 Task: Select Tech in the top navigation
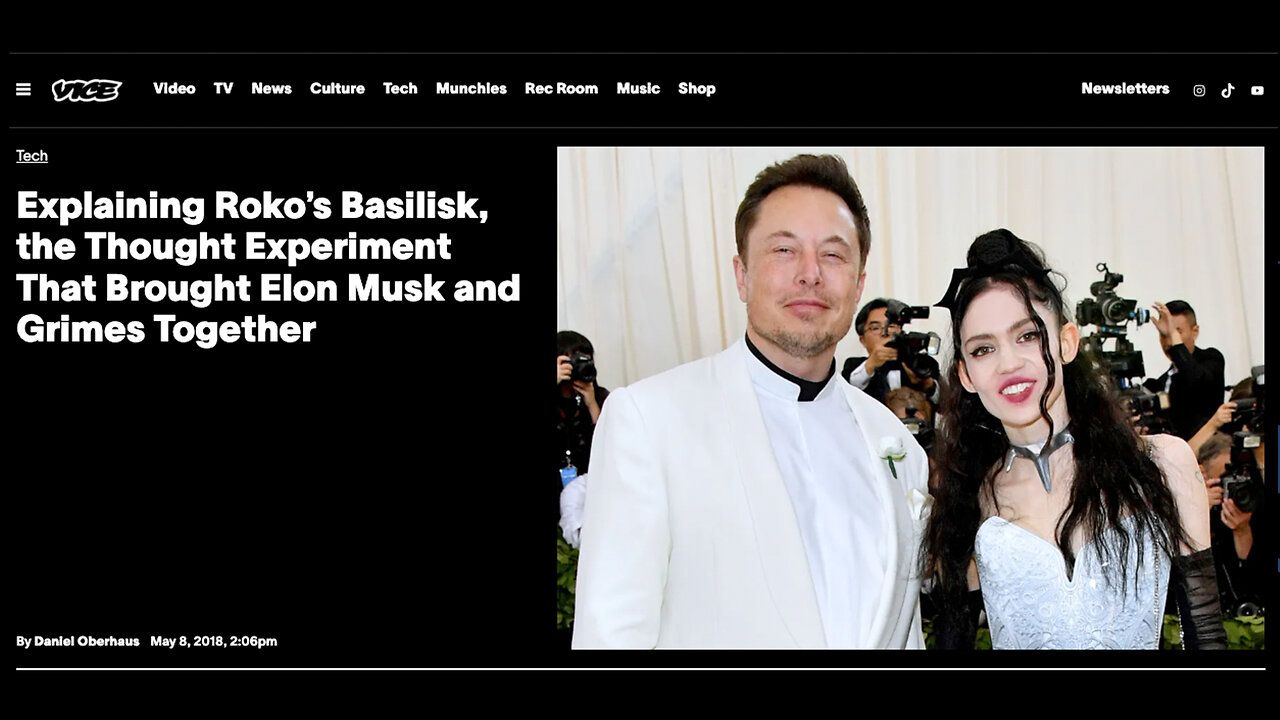pyautogui.click(x=400, y=88)
